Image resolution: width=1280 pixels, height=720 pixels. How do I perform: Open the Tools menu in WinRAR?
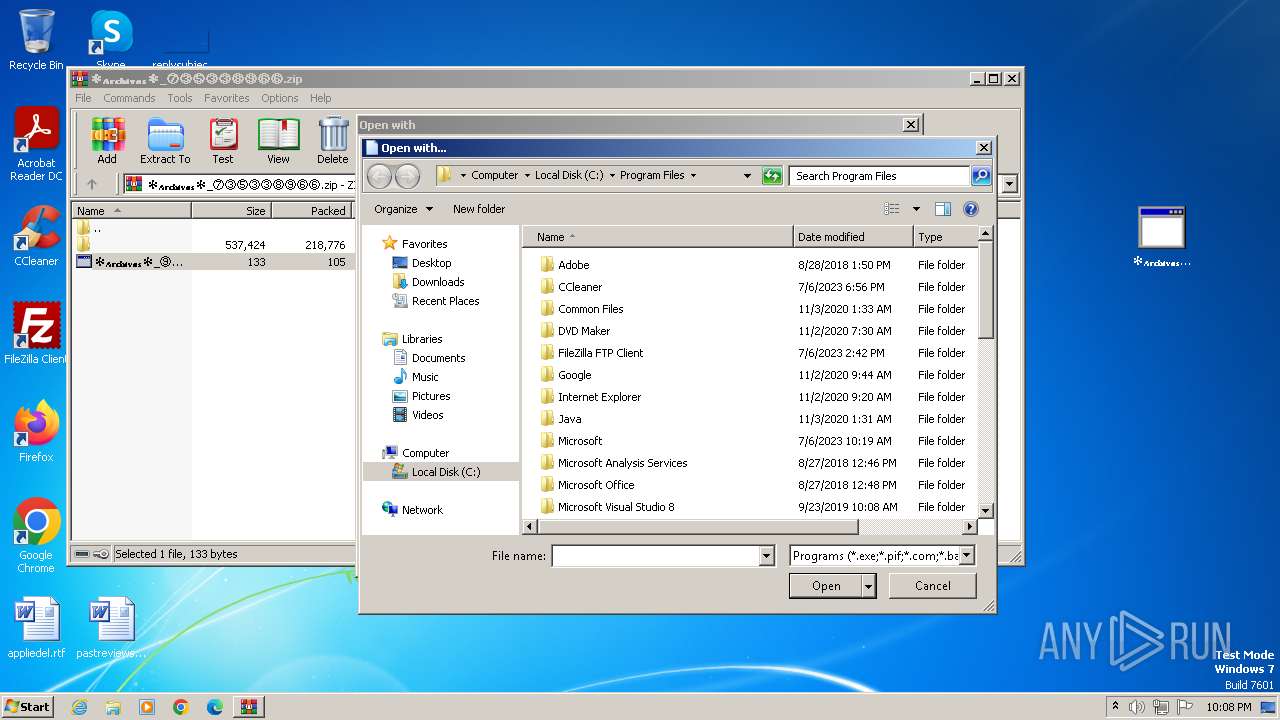pos(180,98)
